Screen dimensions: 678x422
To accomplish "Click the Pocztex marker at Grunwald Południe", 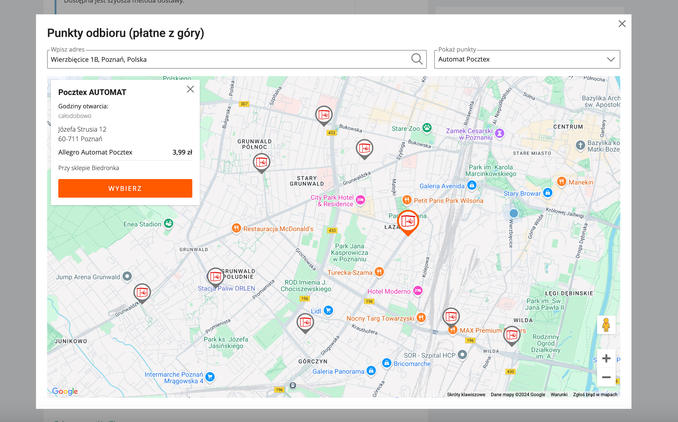I will click(x=215, y=277).
